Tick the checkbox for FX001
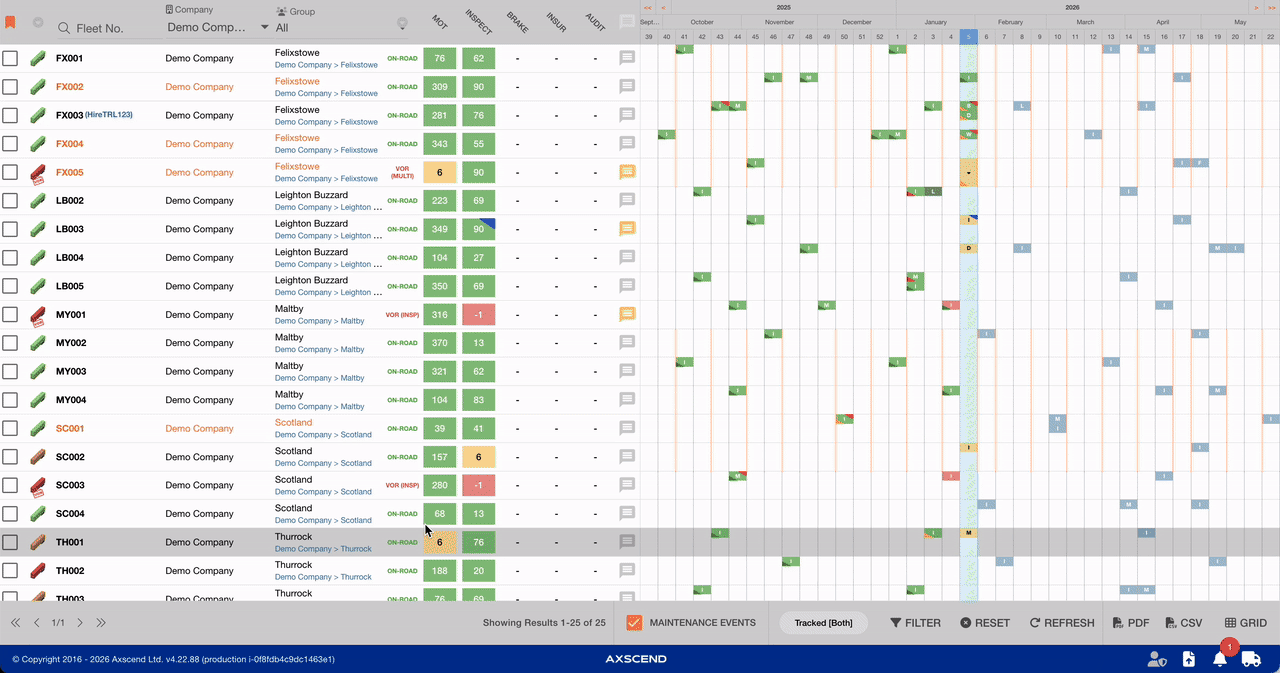 (10, 58)
